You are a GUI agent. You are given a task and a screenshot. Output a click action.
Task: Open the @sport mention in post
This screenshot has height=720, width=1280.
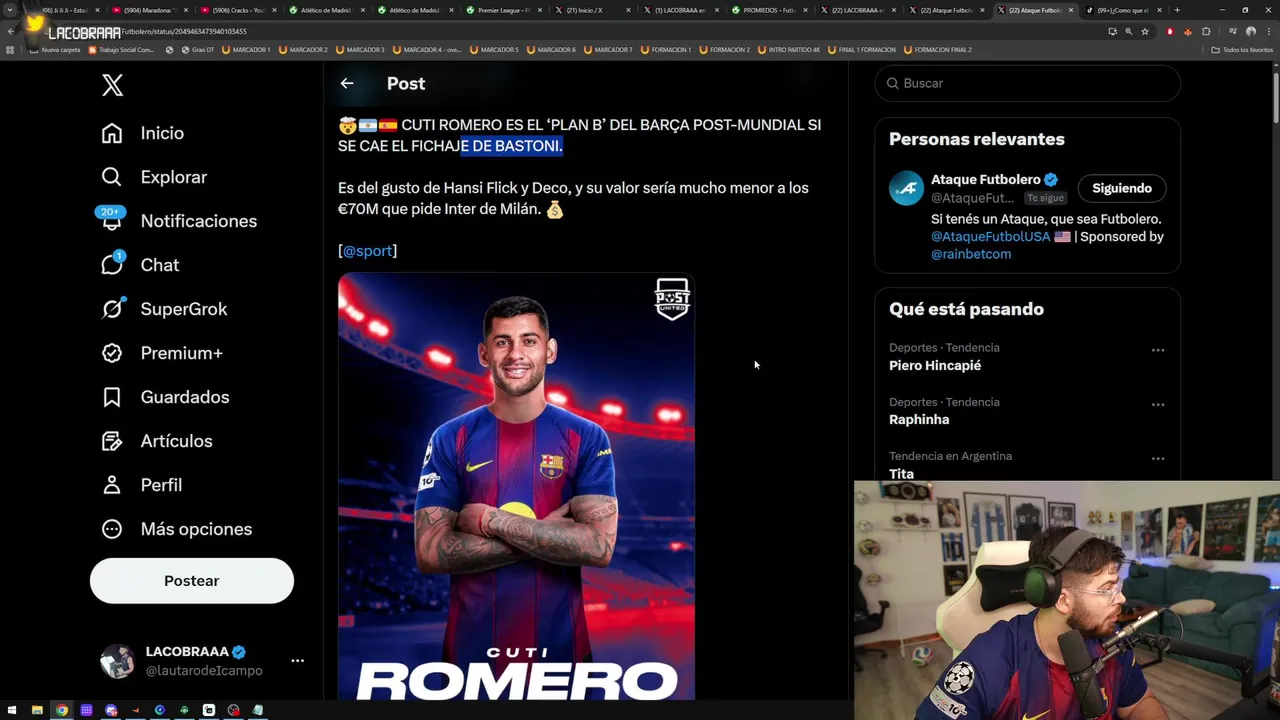point(368,251)
